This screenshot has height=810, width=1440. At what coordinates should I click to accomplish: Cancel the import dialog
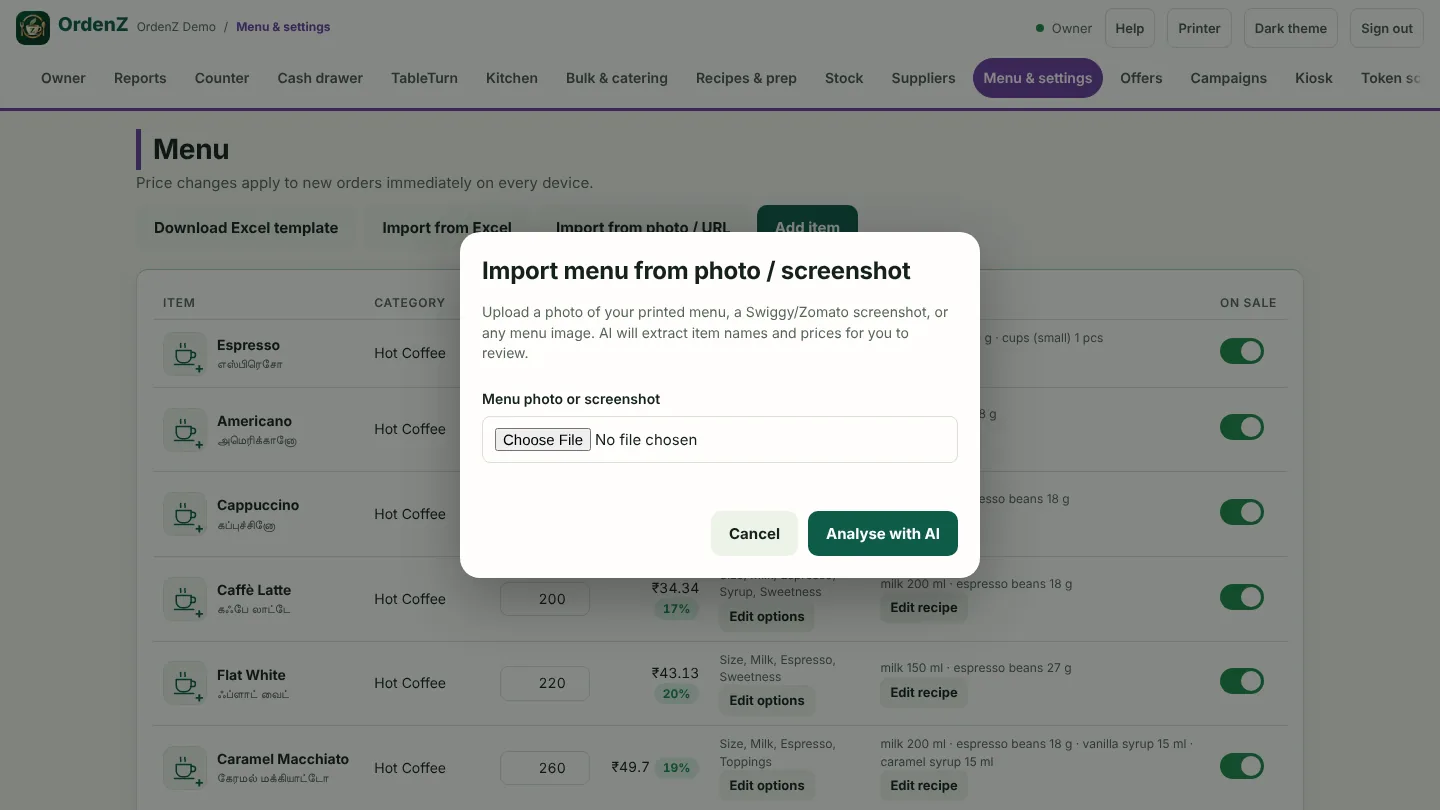[x=754, y=534]
